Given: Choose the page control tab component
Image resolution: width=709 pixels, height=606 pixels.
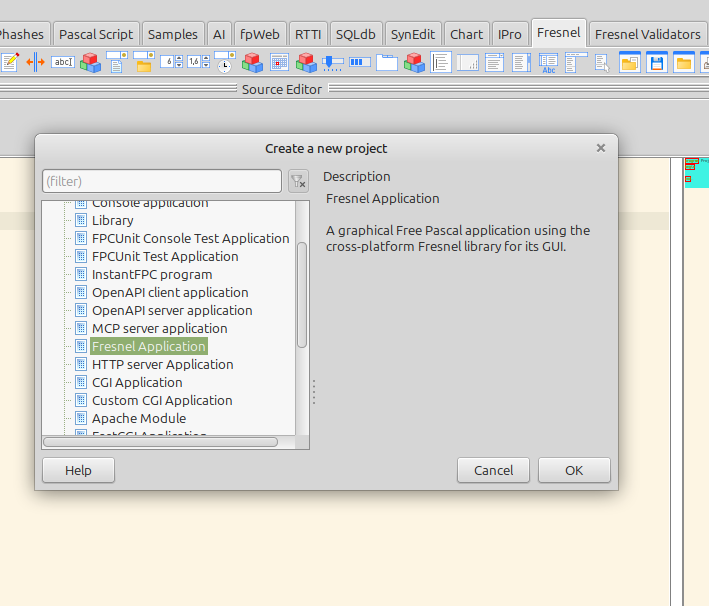Looking at the screenshot, I should pos(387,62).
